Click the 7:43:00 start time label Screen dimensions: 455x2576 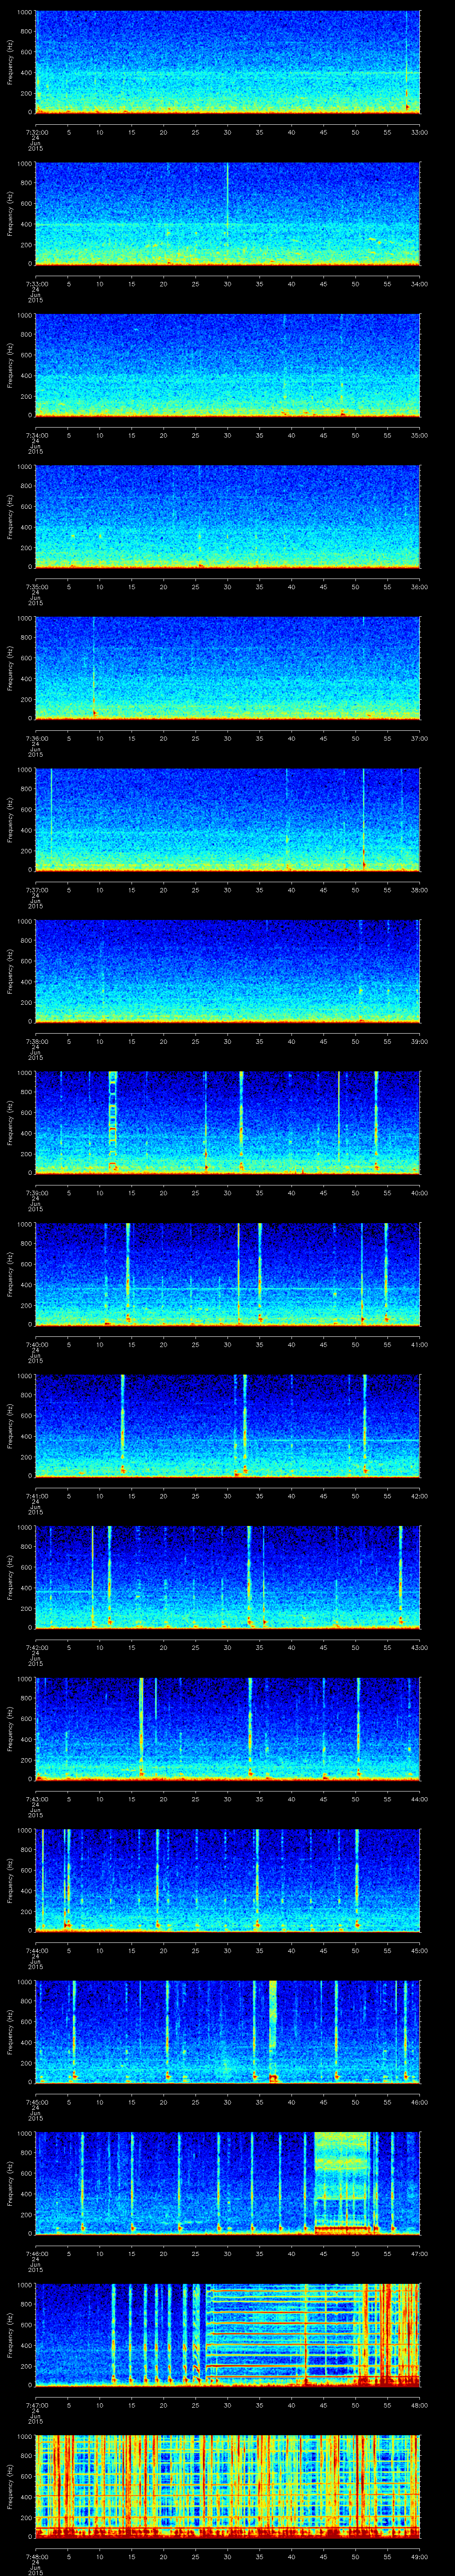pos(36,1799)
